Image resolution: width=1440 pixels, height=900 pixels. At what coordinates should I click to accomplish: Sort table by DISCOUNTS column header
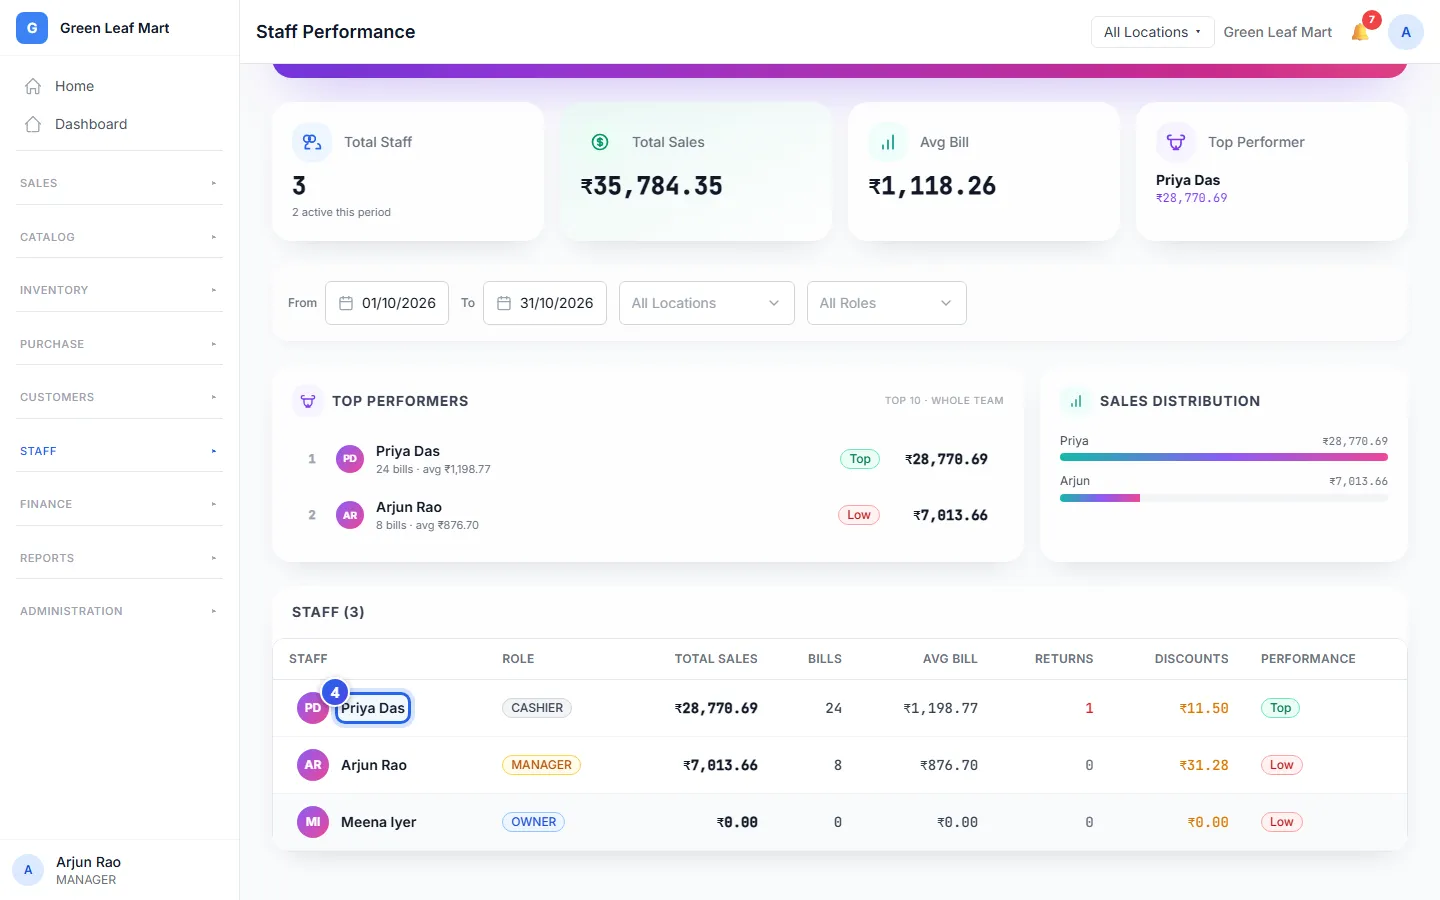1191,659
